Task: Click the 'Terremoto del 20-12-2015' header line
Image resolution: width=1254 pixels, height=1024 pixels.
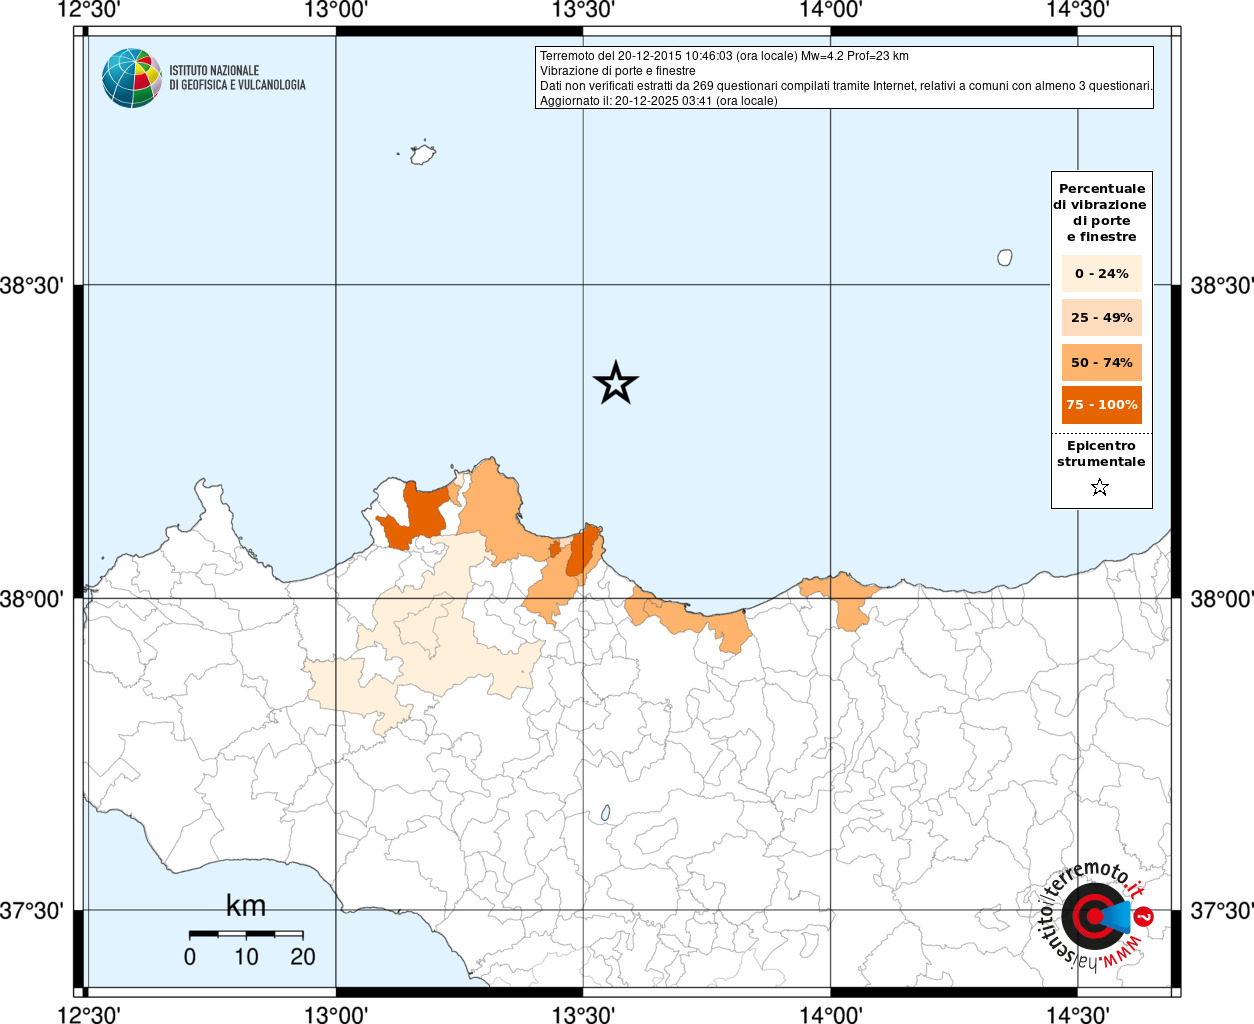Action: (724, 56)
